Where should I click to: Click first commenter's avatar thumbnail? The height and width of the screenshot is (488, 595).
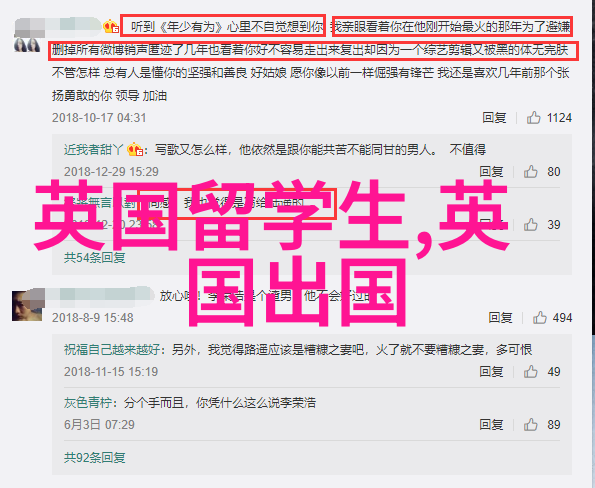point(27,45)
